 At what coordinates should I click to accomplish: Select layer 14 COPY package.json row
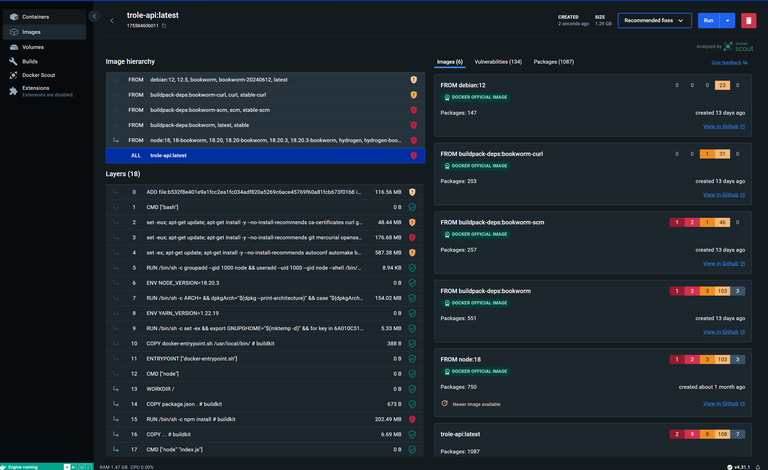(x=265, y=404)
